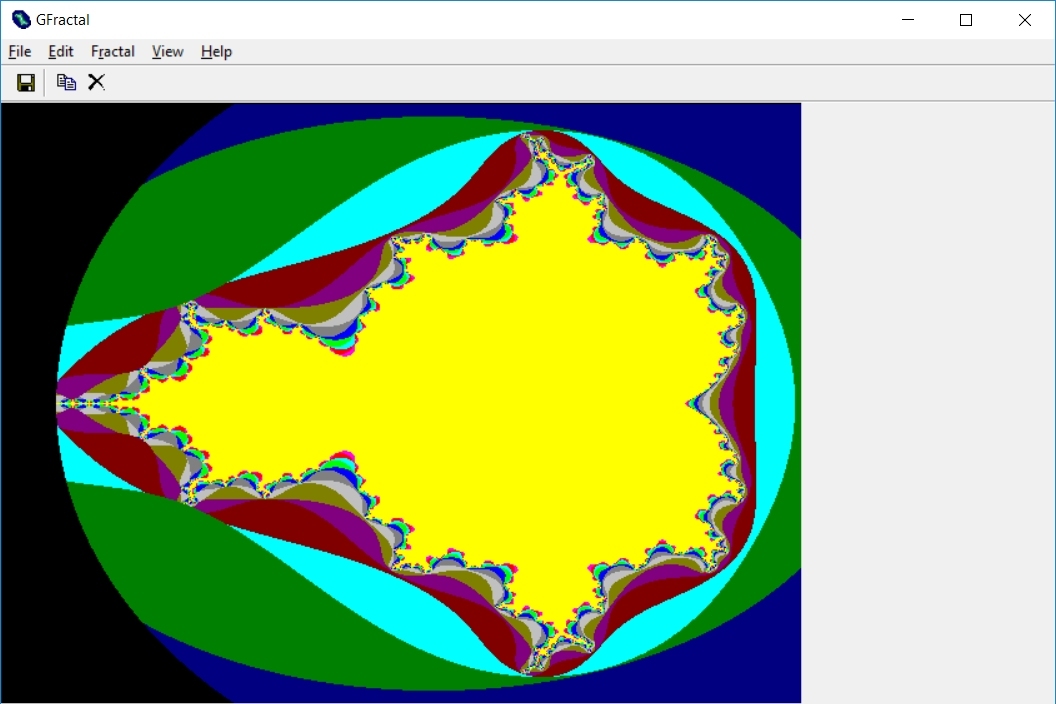Open the View menu
1056x704 pixels.
pos(167,51)
